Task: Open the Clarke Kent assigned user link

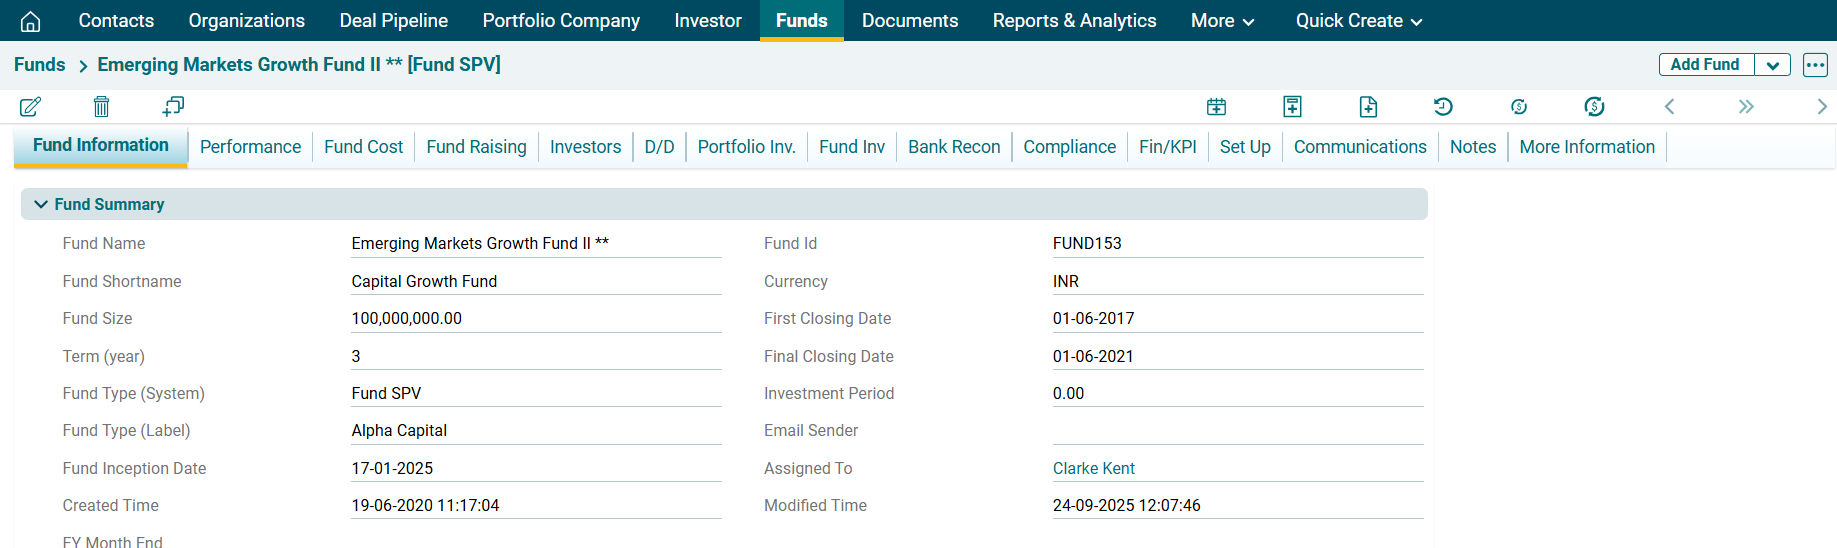Action: tap(1093, 468)
